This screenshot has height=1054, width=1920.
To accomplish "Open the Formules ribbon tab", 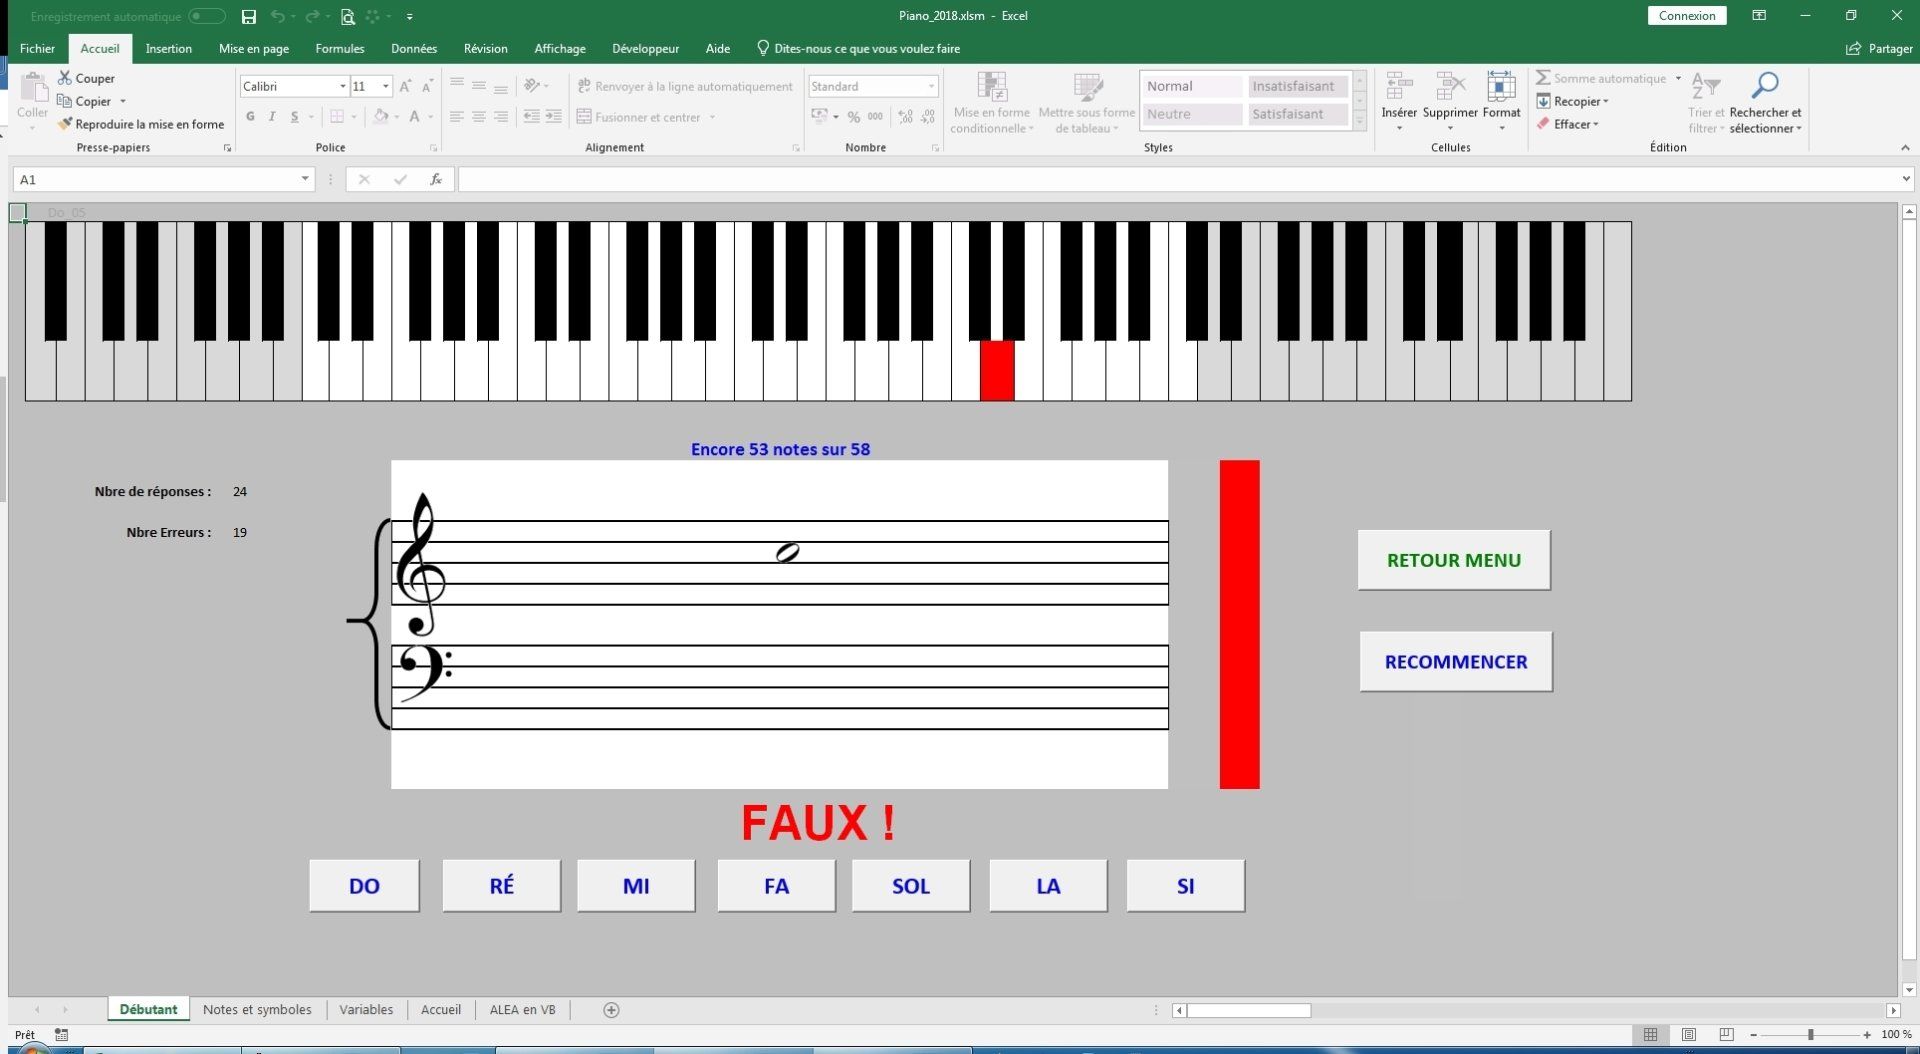I will click(339, 48).
